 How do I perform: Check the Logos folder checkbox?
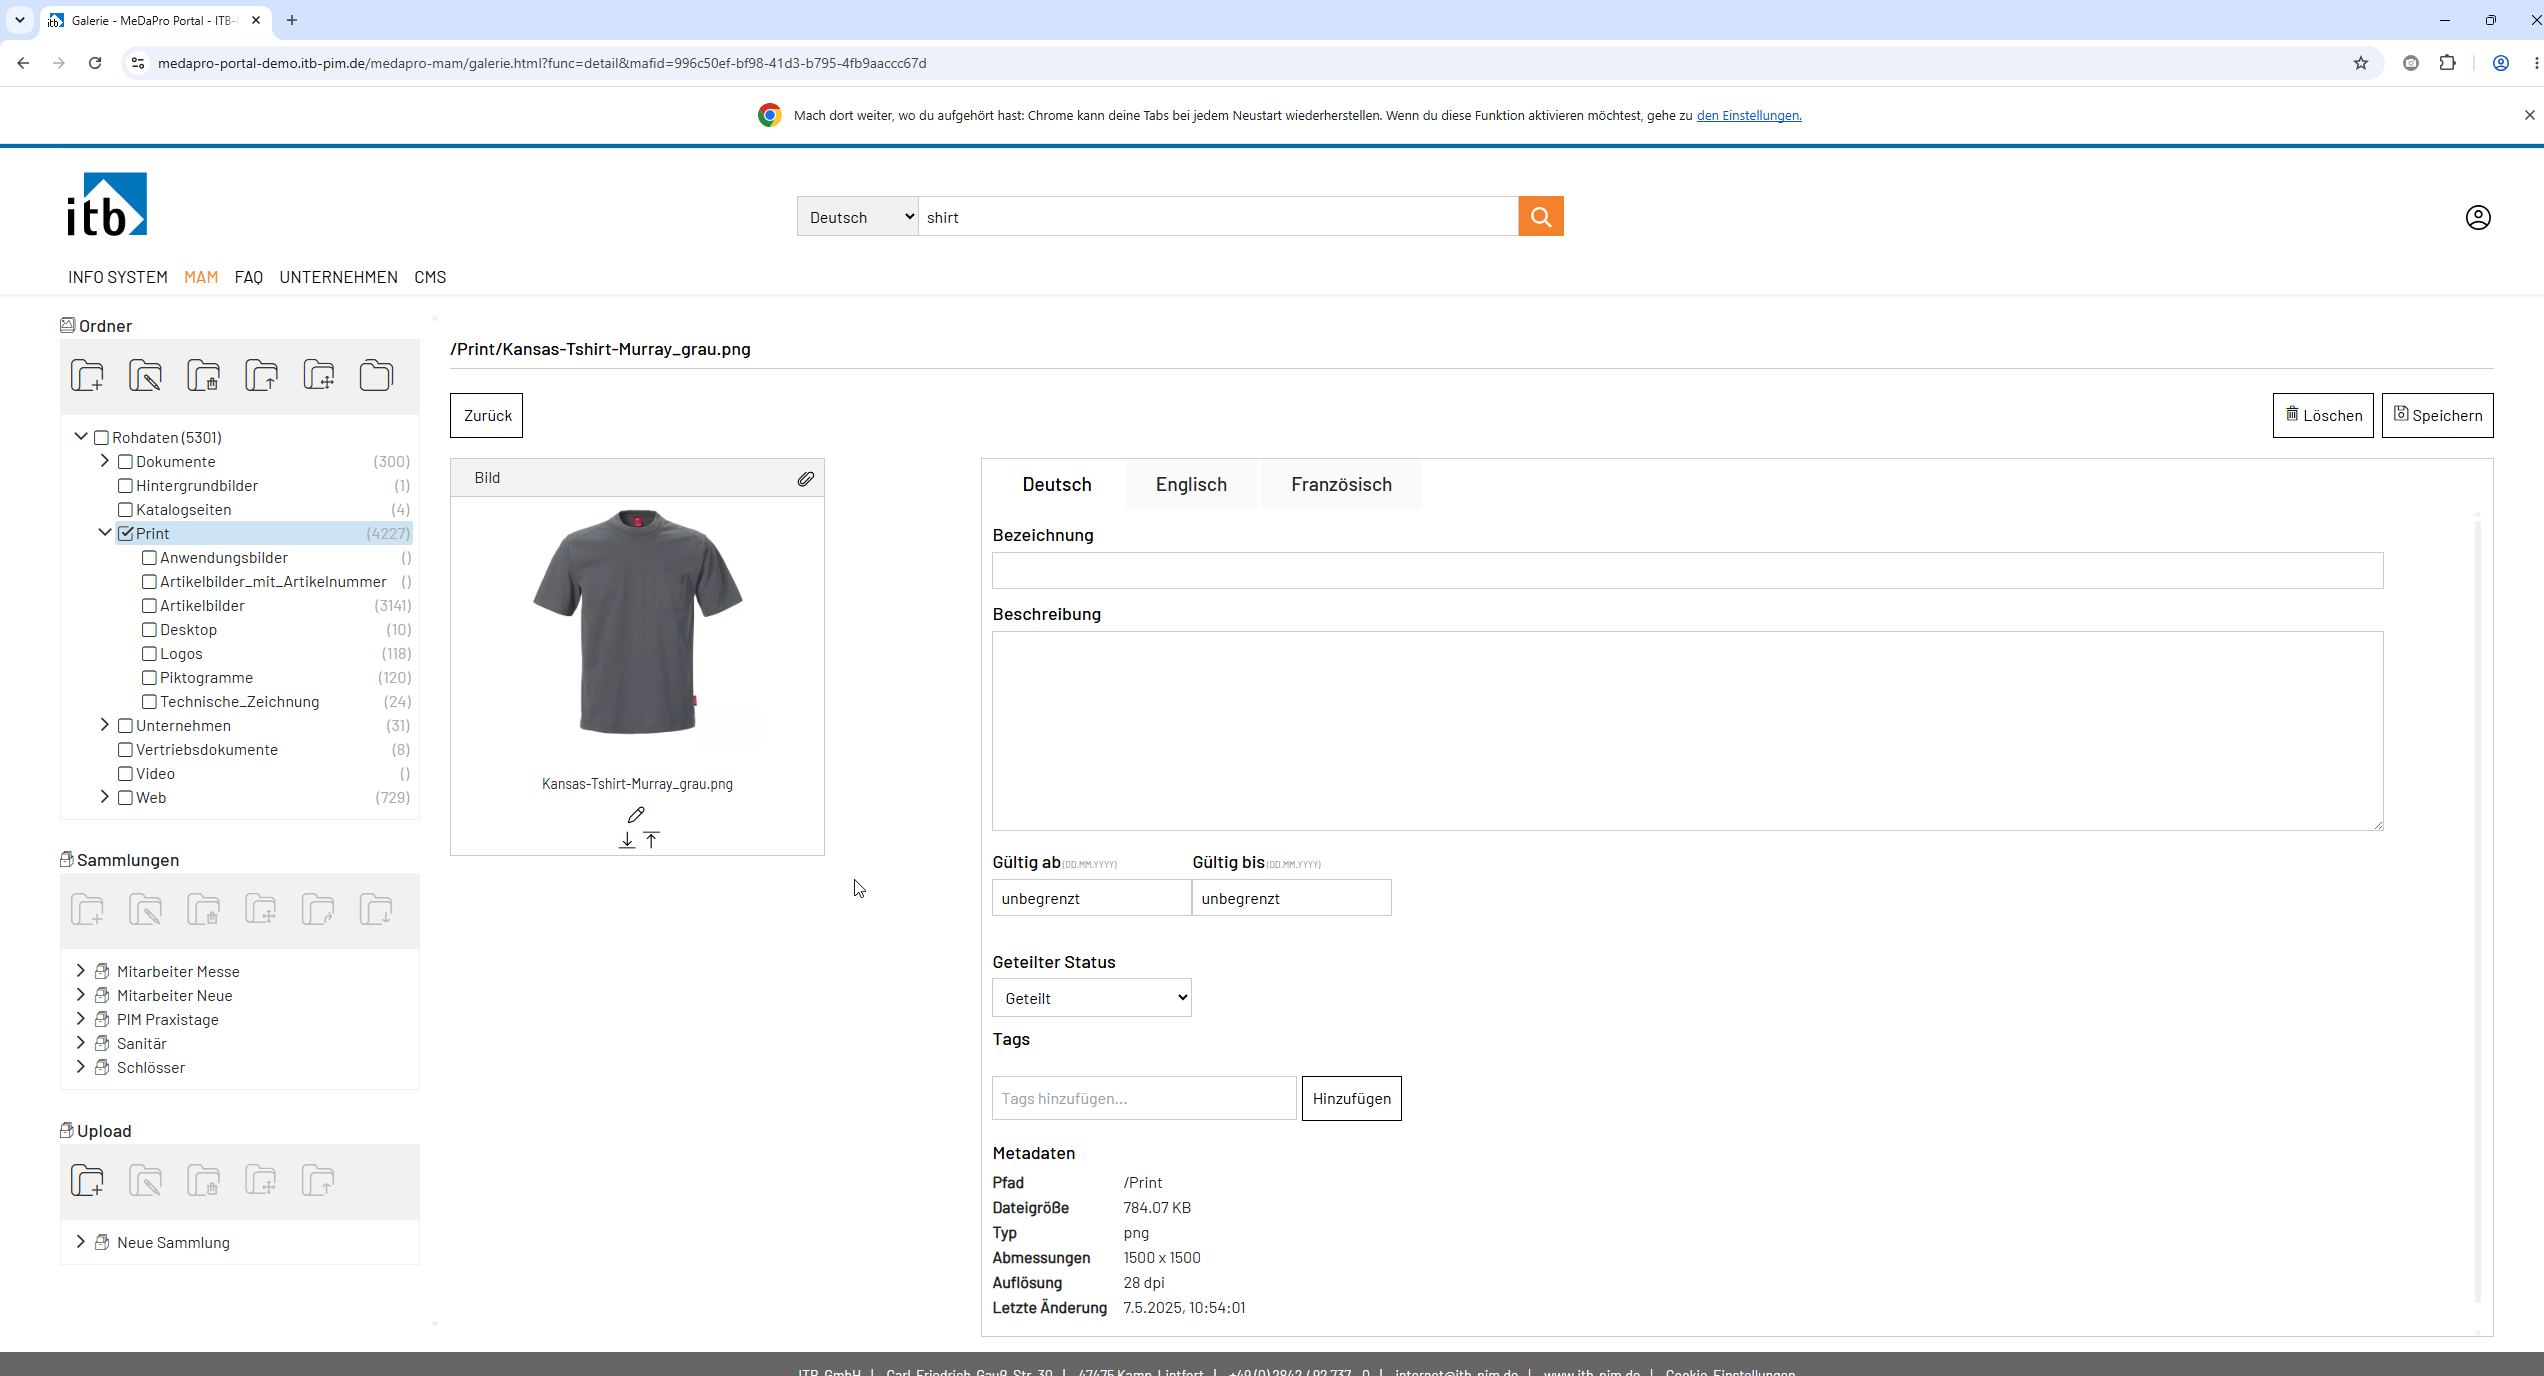click(149, 654)
